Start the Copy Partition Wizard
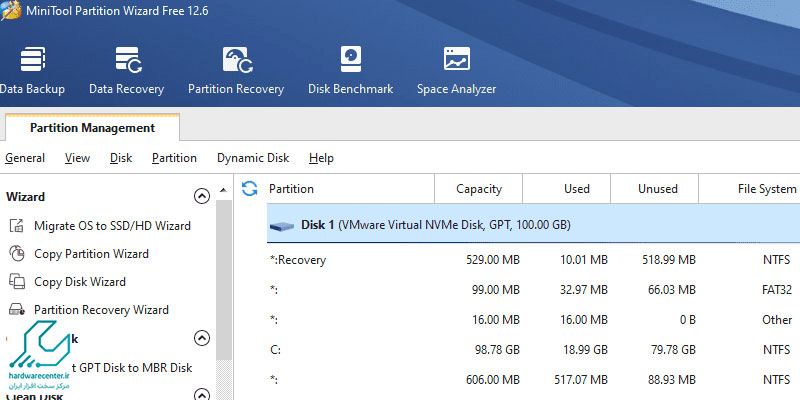The height and width of the screenshot is (400, 800). [x=91, y=254]
